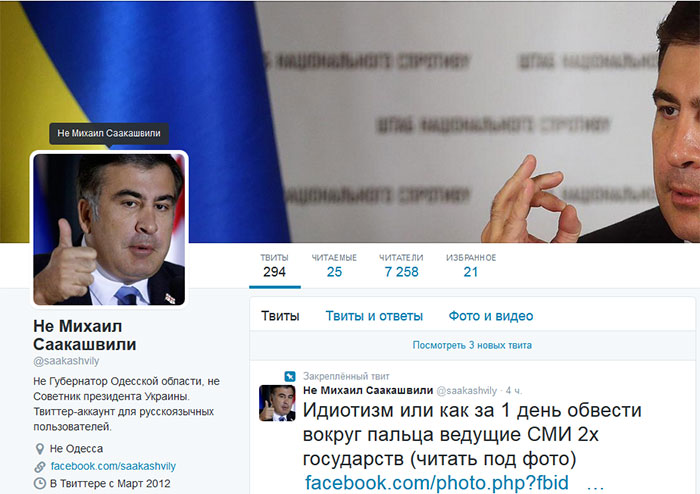Screen dimensions: 700x494
Task: Switch to the Твиты tab
Action: pos(280,316)
